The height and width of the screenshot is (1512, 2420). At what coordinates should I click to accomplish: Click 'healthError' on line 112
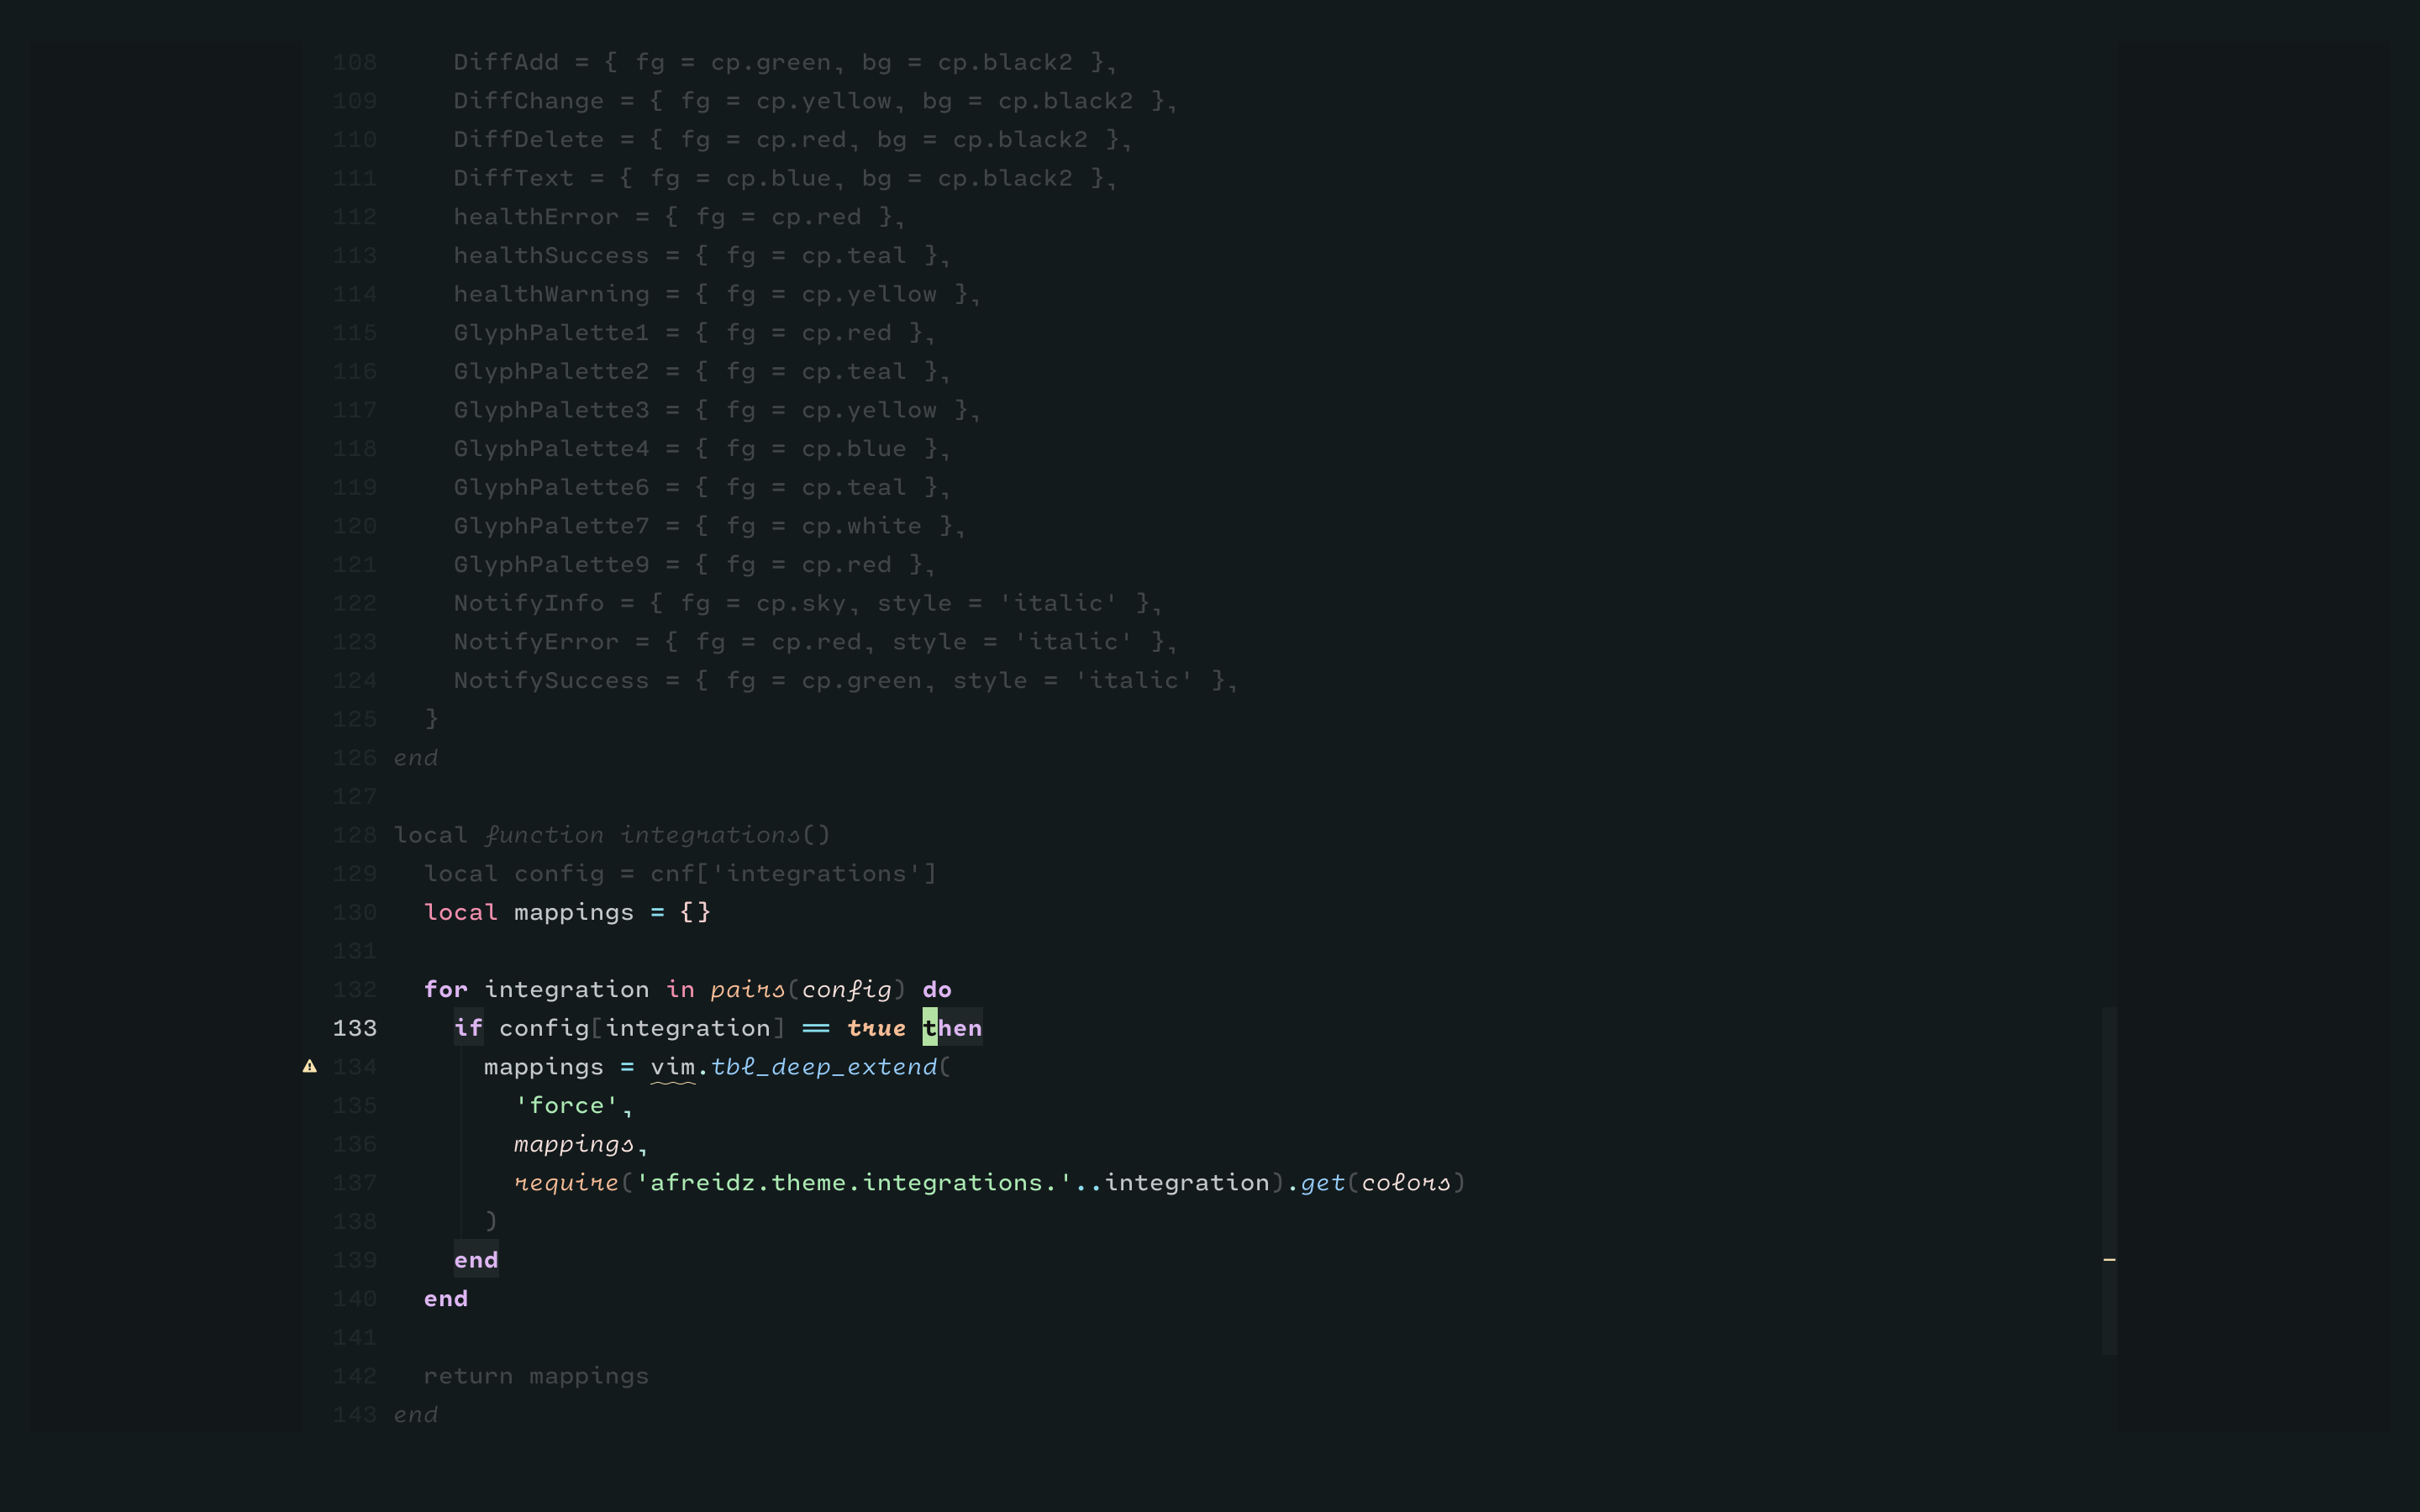[536, 217]
